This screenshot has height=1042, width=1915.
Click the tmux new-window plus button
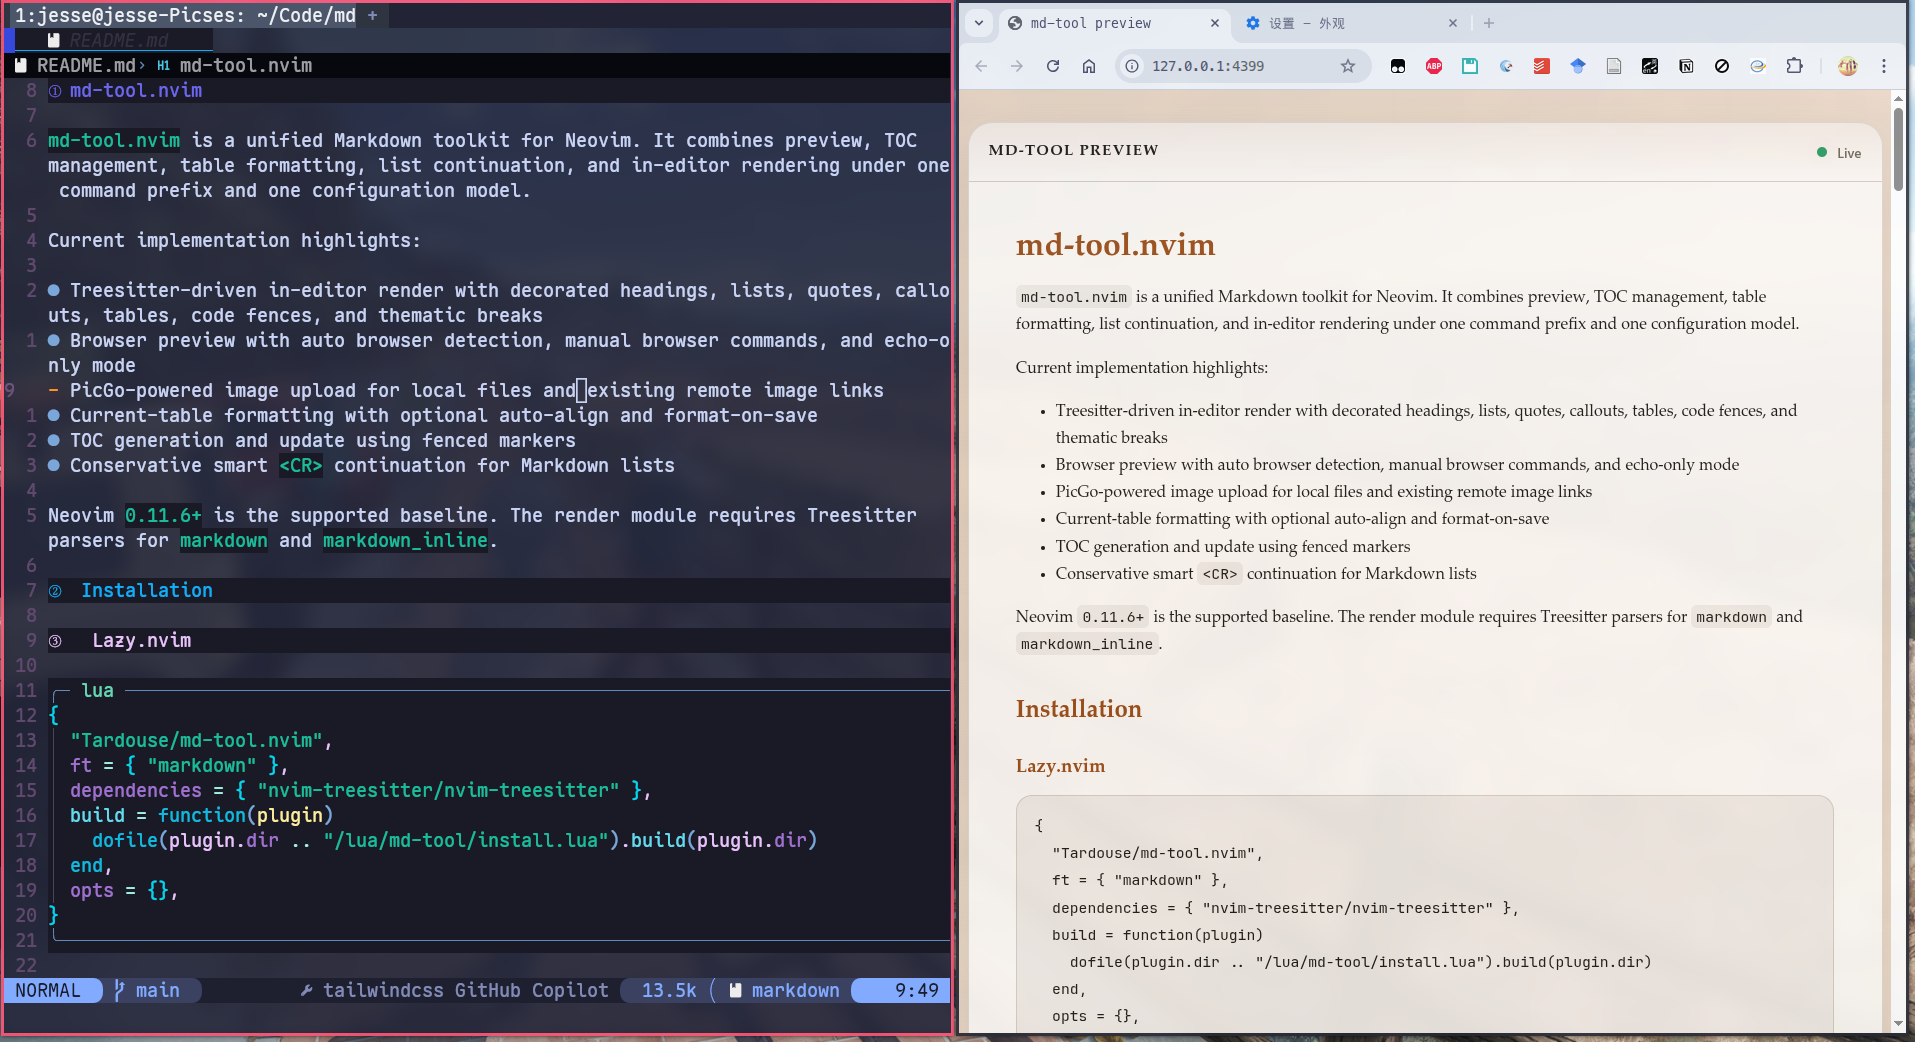(x=371, y=15)
